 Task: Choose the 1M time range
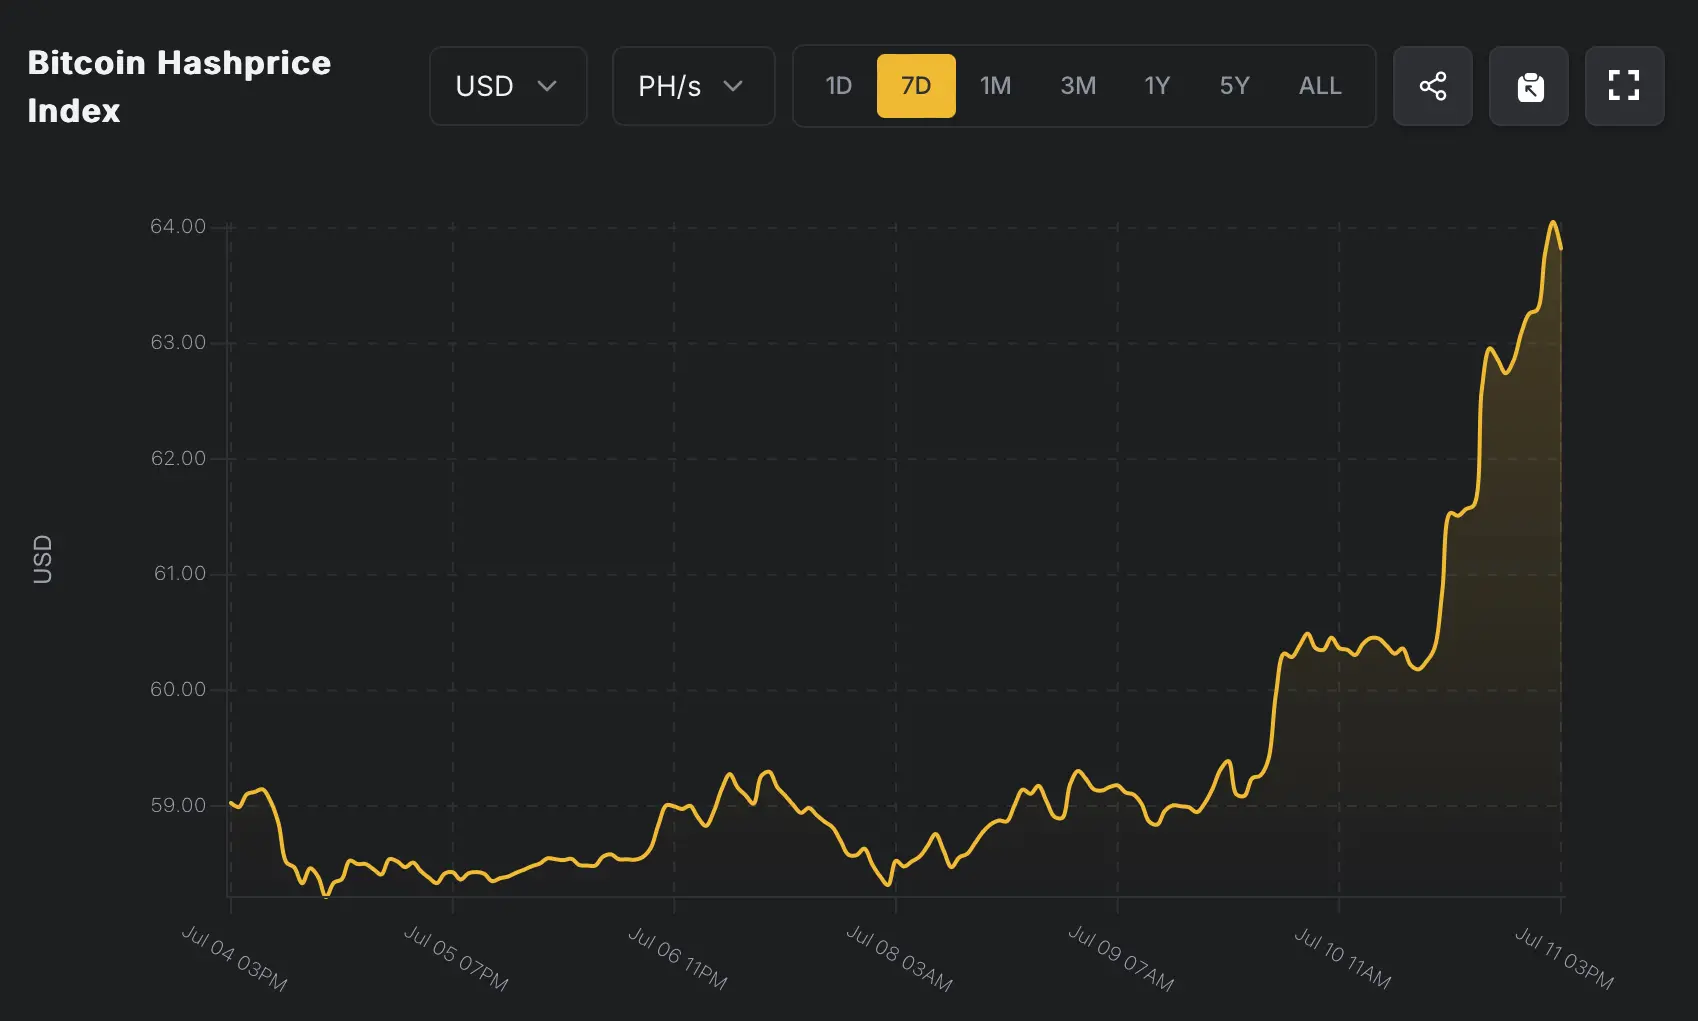pyautogui.click(x=995, y=86)
